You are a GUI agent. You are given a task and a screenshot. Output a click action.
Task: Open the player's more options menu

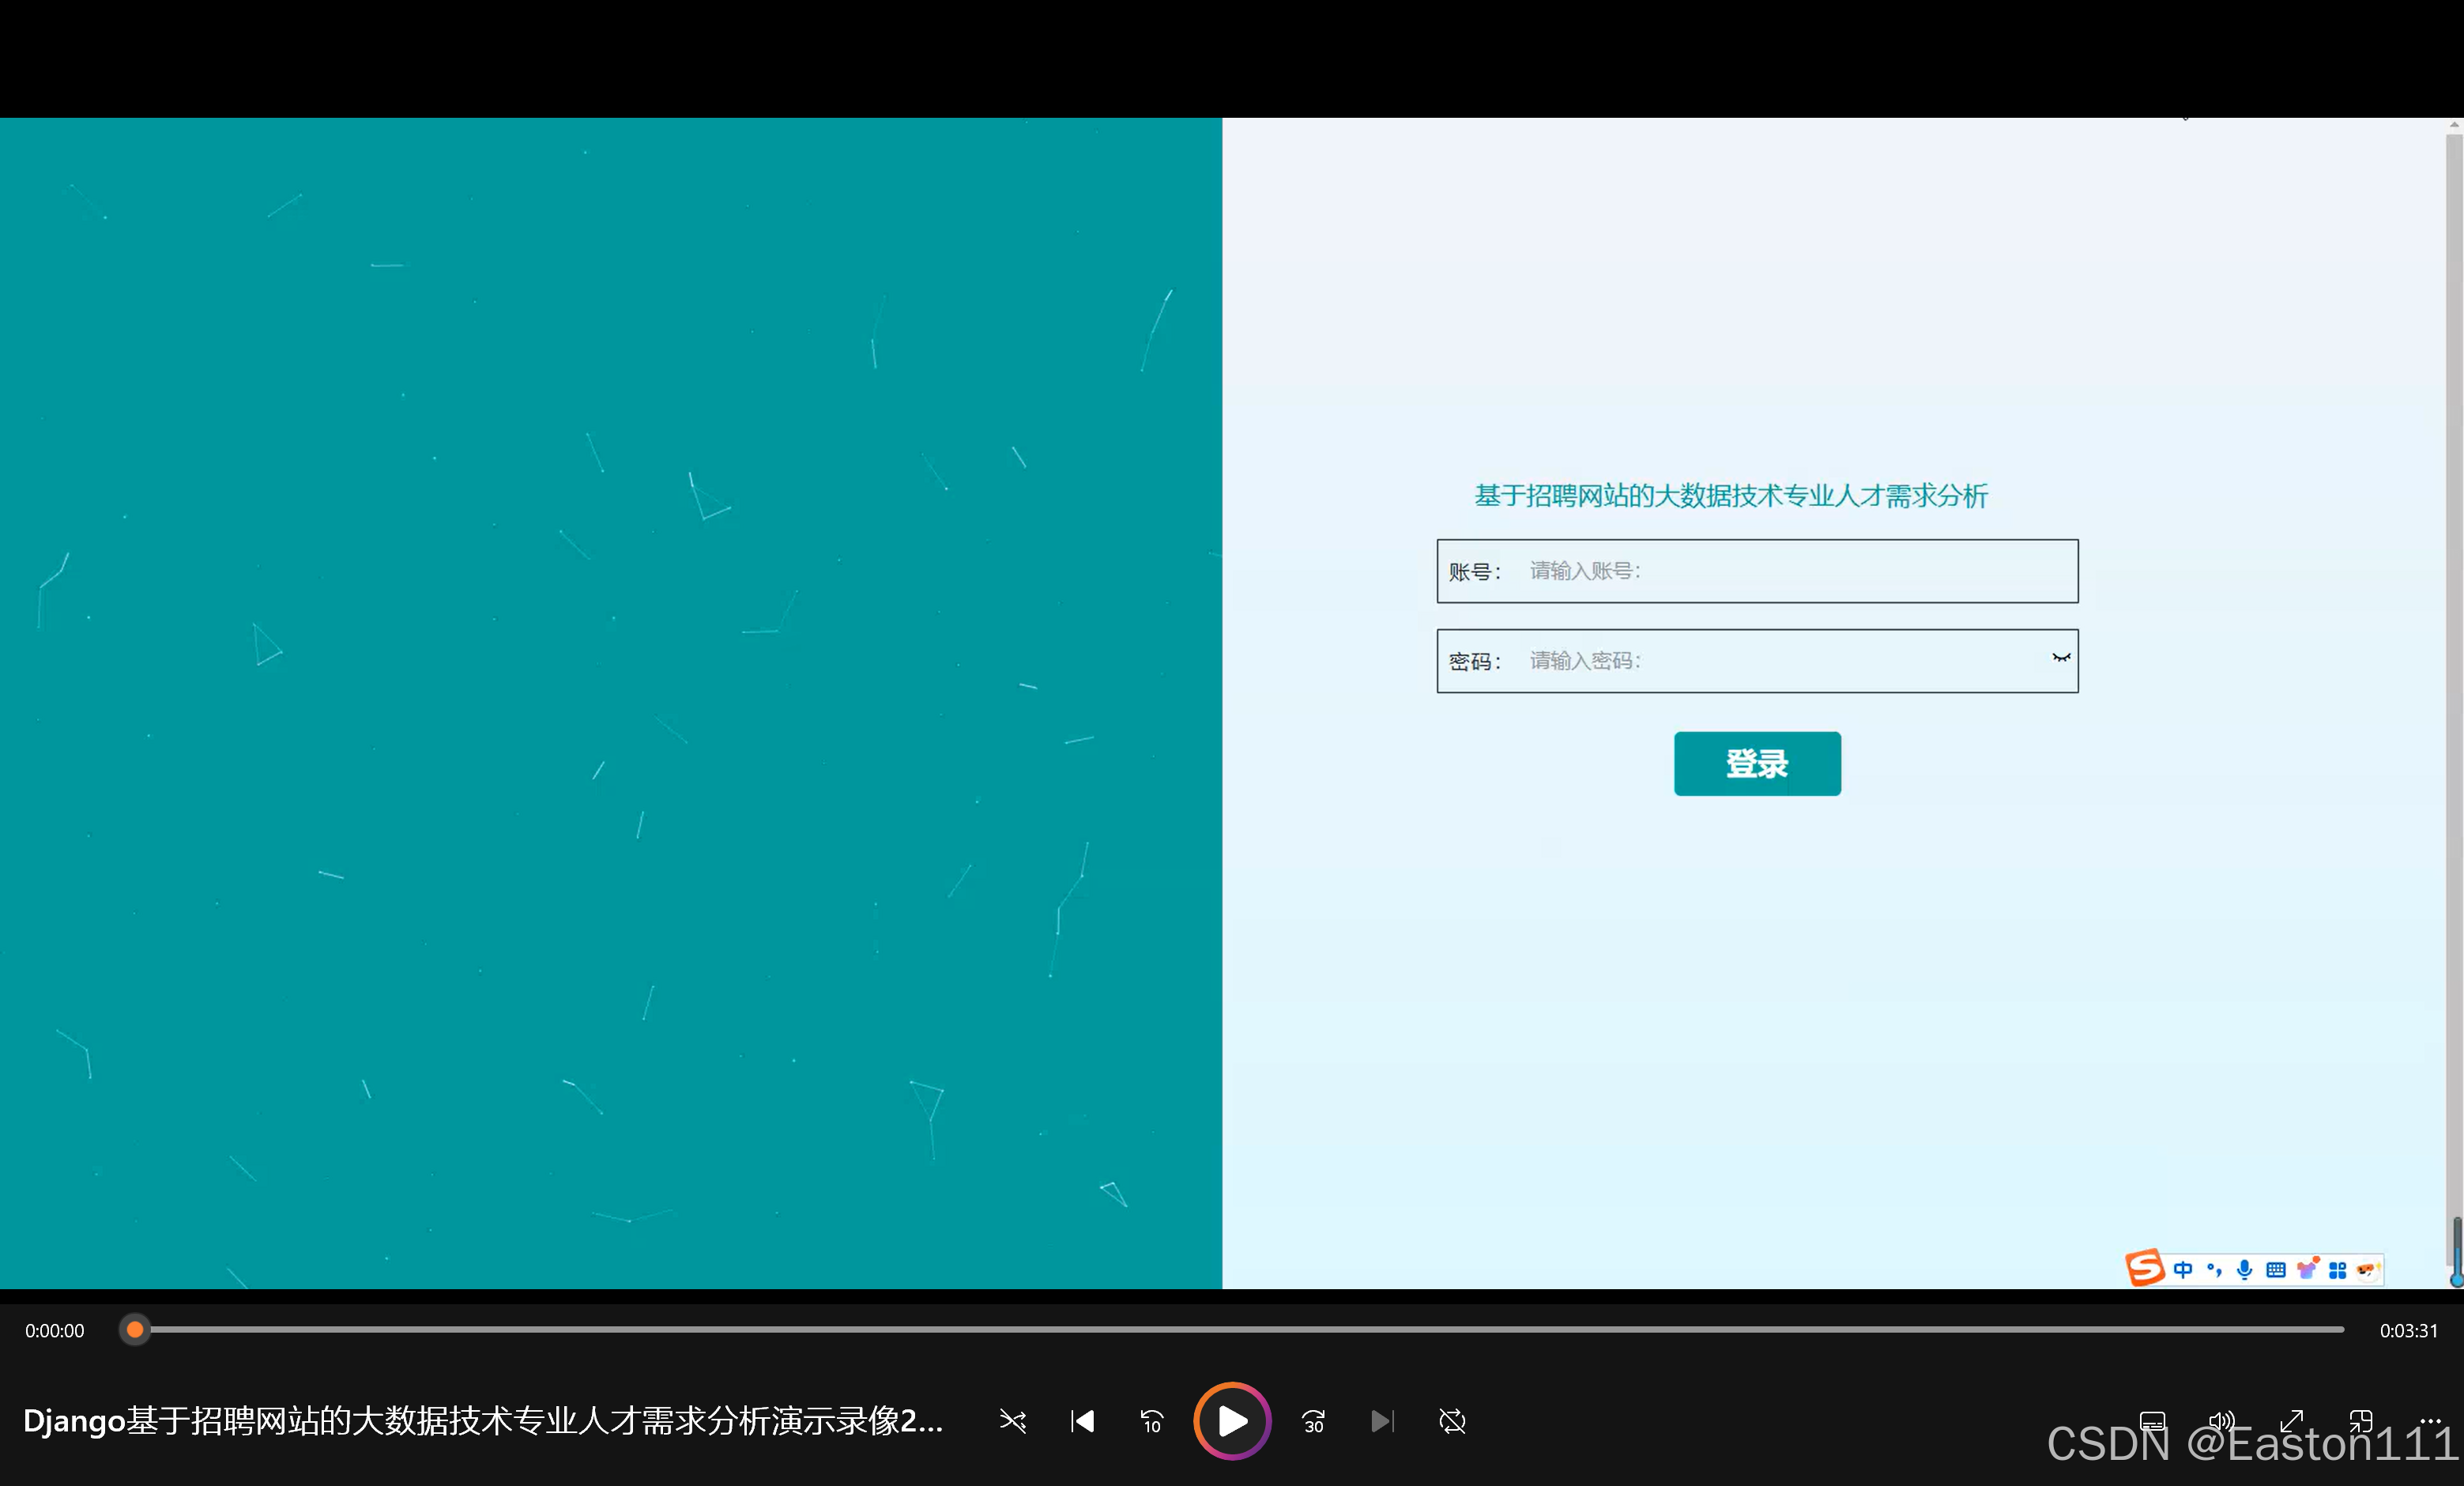coord(2432,1421)
